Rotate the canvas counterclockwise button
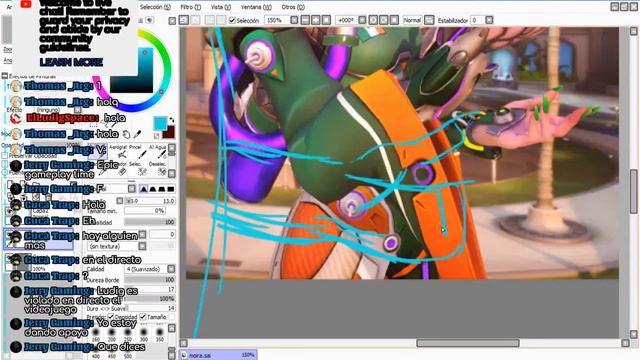640x360 pixels. [x=373, y=20]
